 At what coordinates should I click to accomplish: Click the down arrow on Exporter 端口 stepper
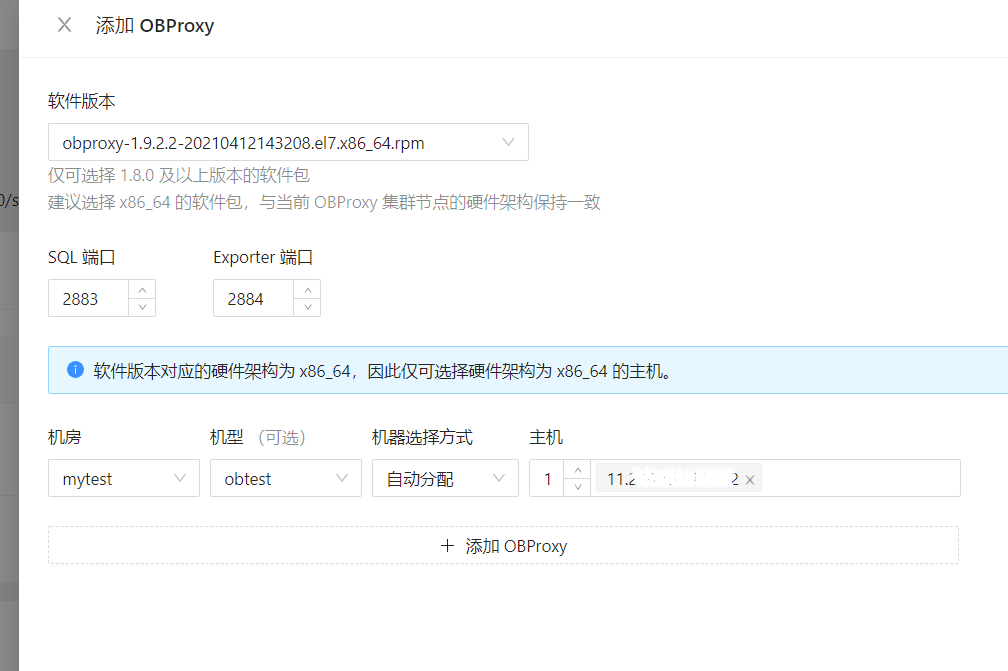309,306
